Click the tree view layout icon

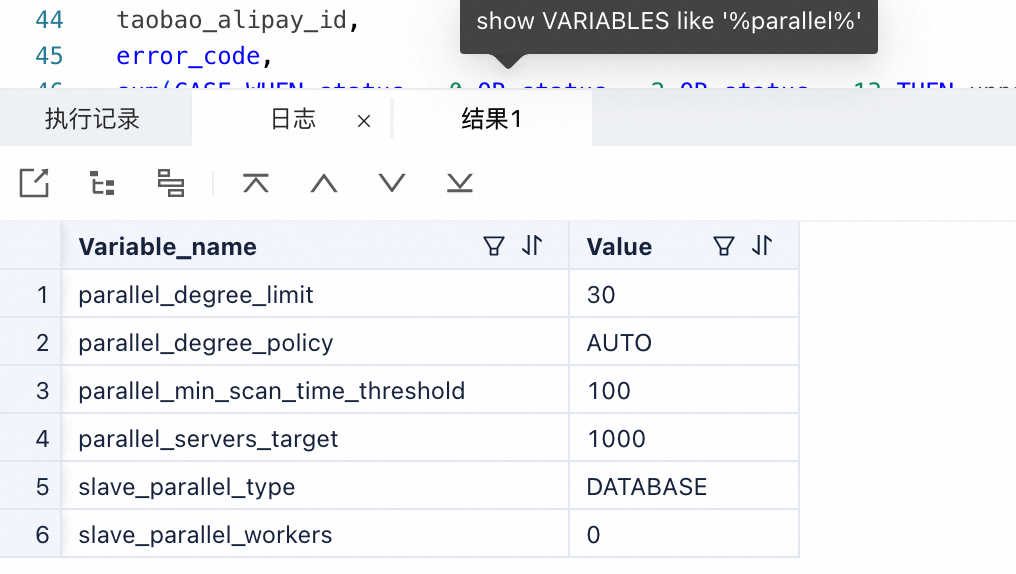tap(102, 183)
